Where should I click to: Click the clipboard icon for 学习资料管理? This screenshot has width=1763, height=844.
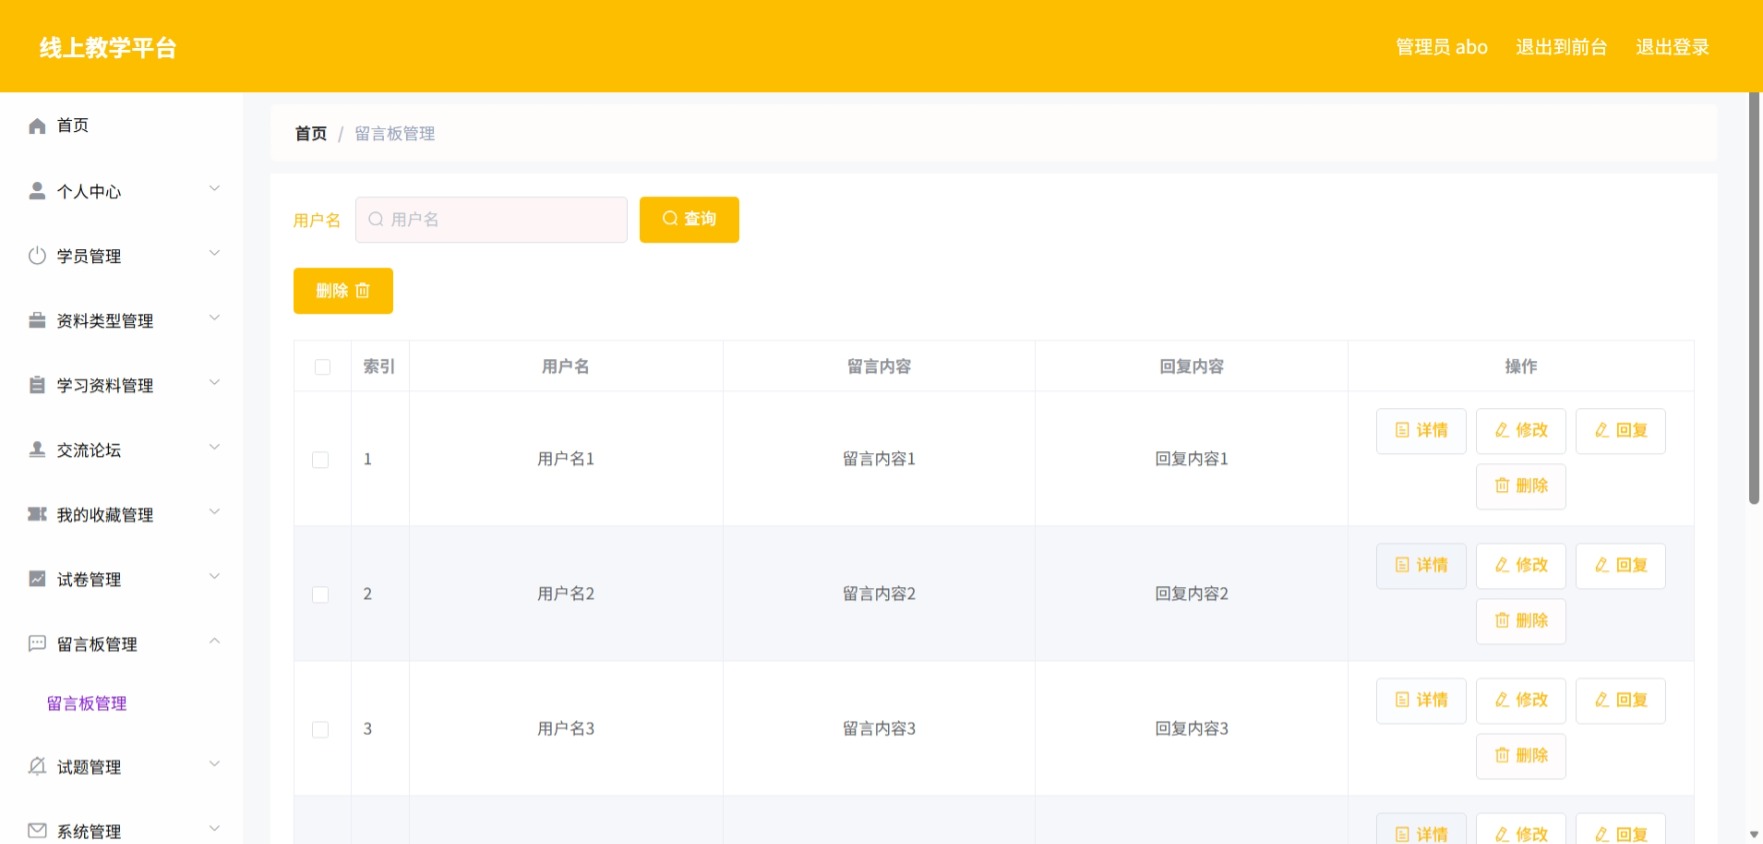click(37, 385)
